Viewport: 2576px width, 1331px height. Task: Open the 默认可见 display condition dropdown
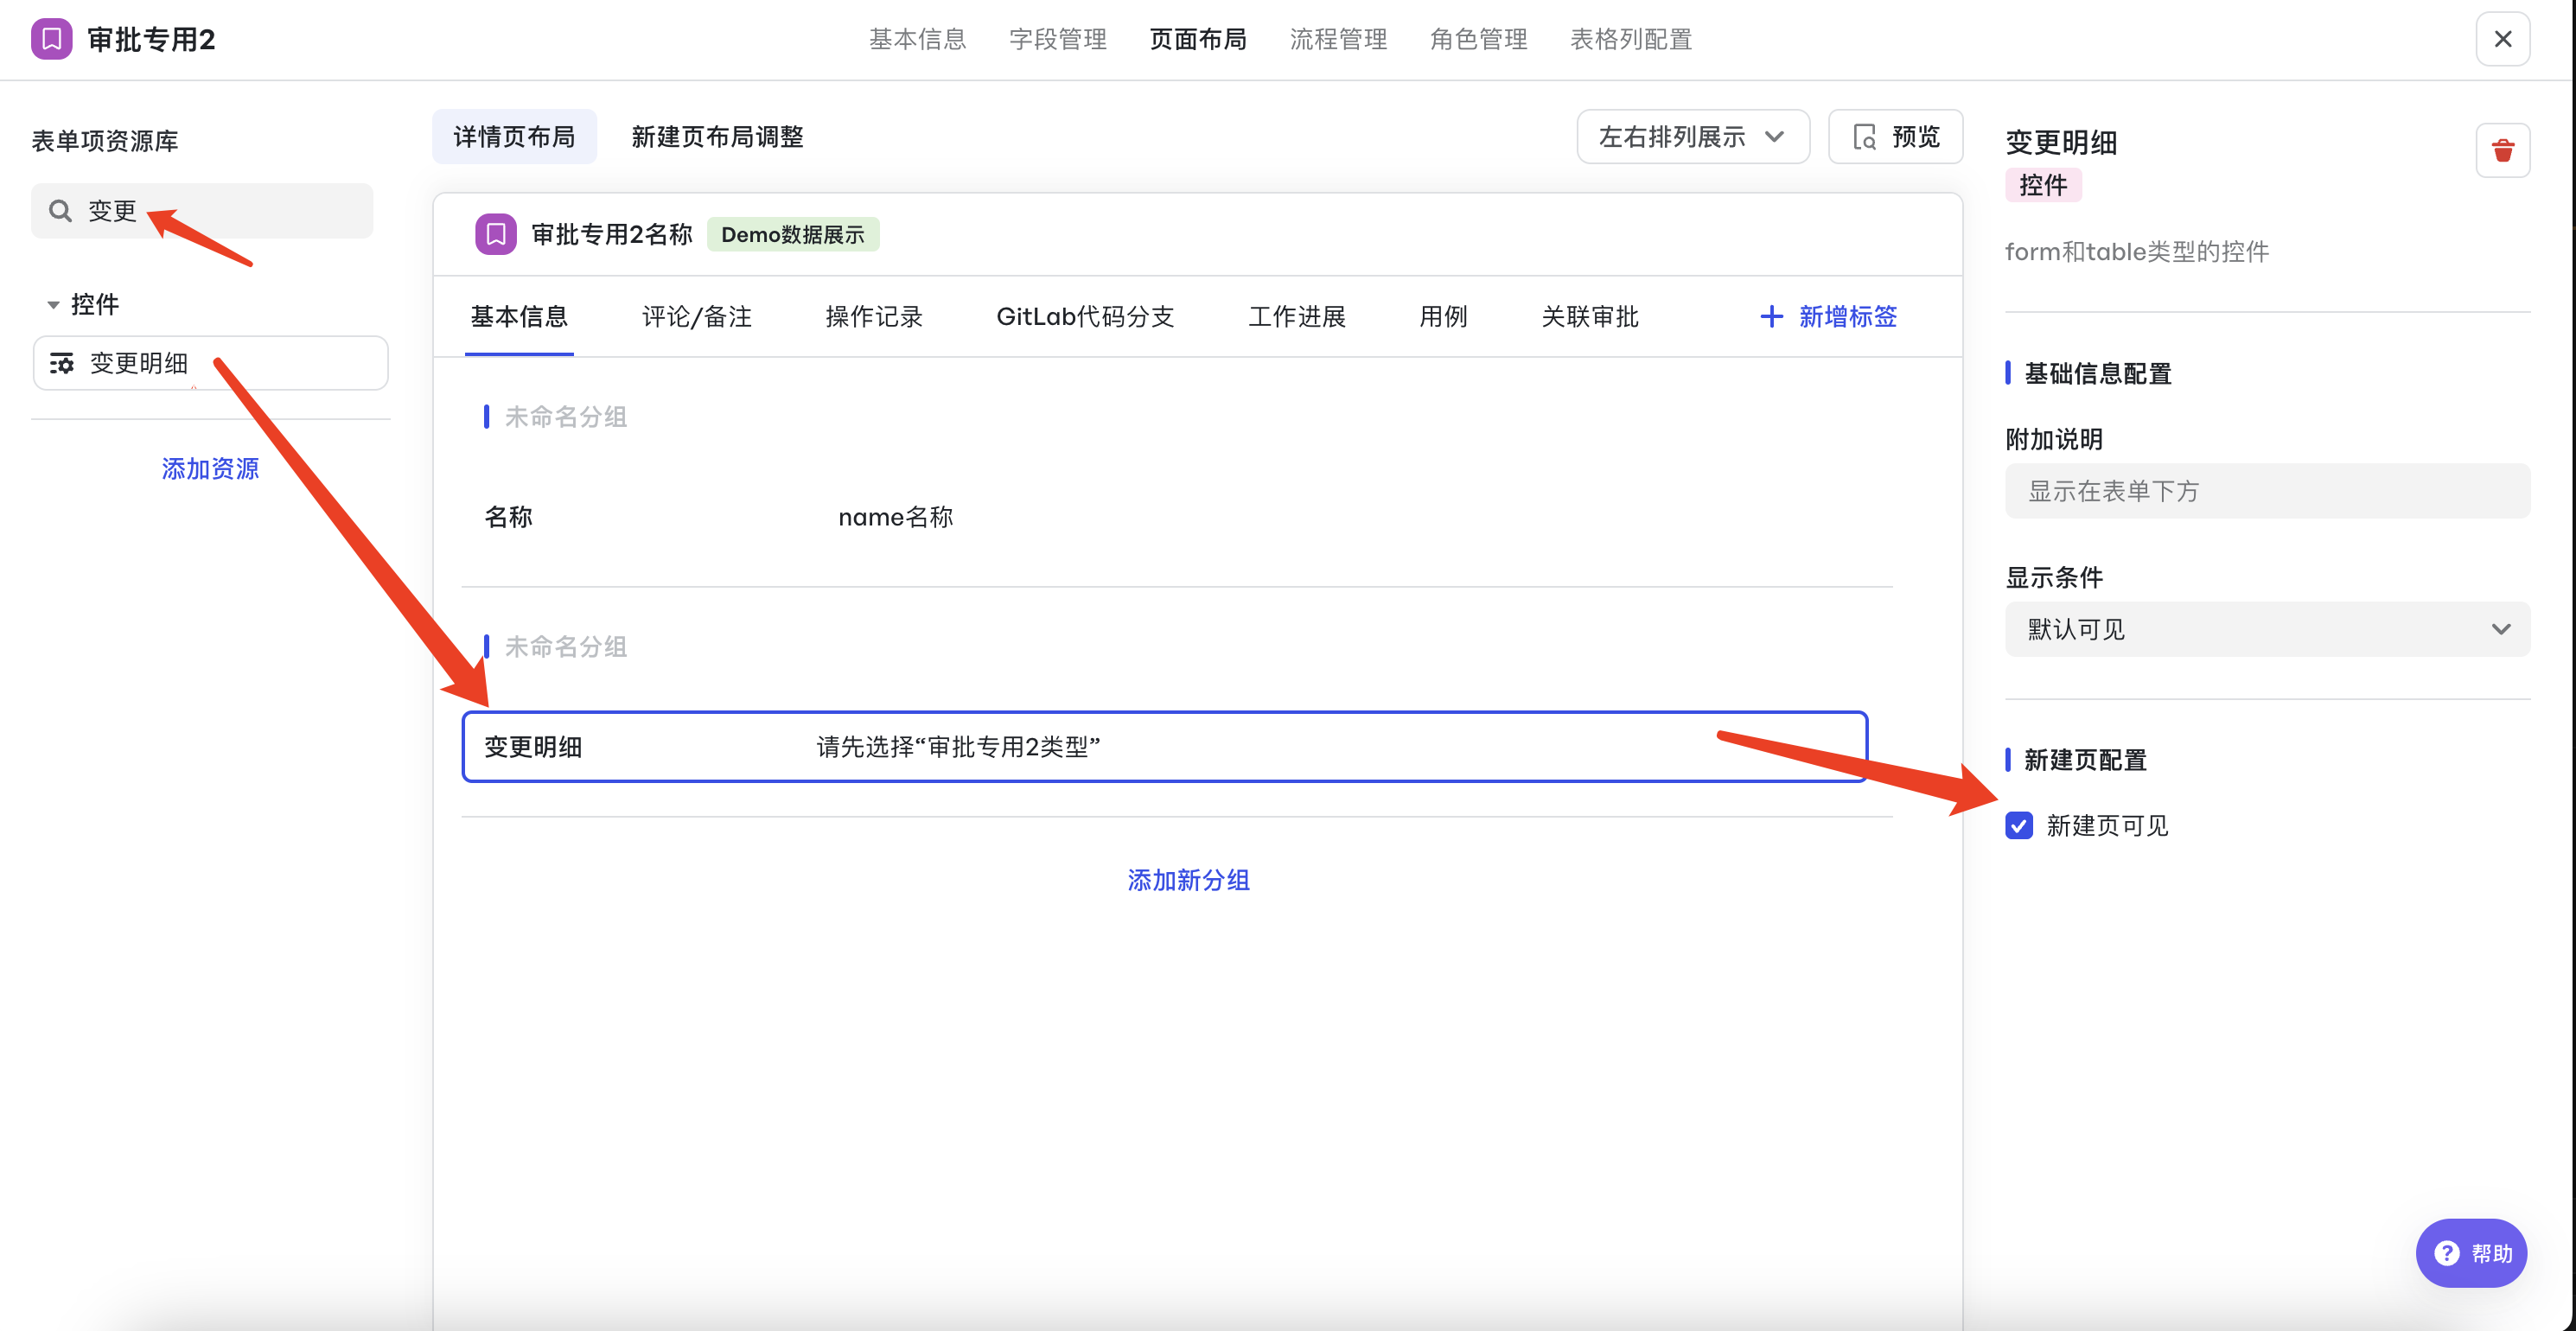point(2267,629)
